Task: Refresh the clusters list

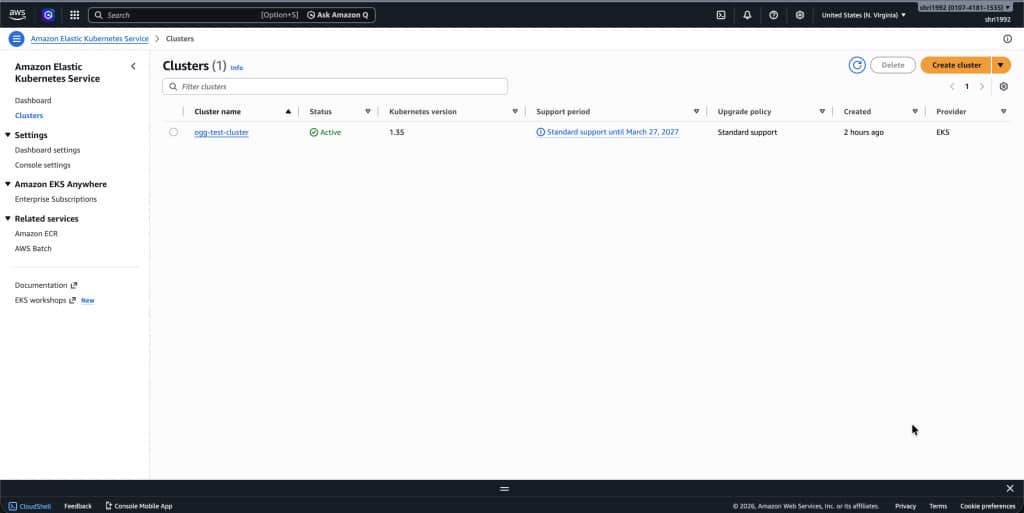Action: [x=857, y=65]
